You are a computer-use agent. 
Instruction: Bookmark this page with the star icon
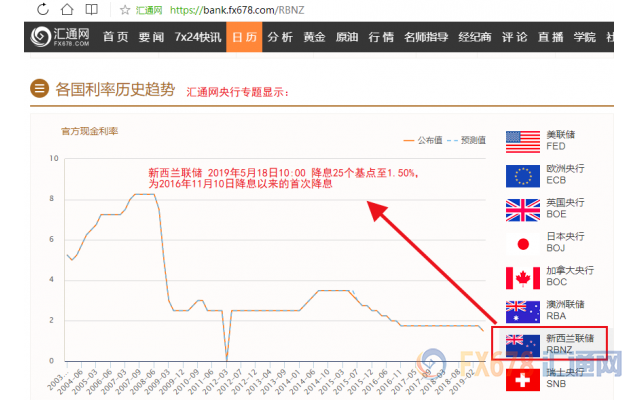tap(125, 10)
